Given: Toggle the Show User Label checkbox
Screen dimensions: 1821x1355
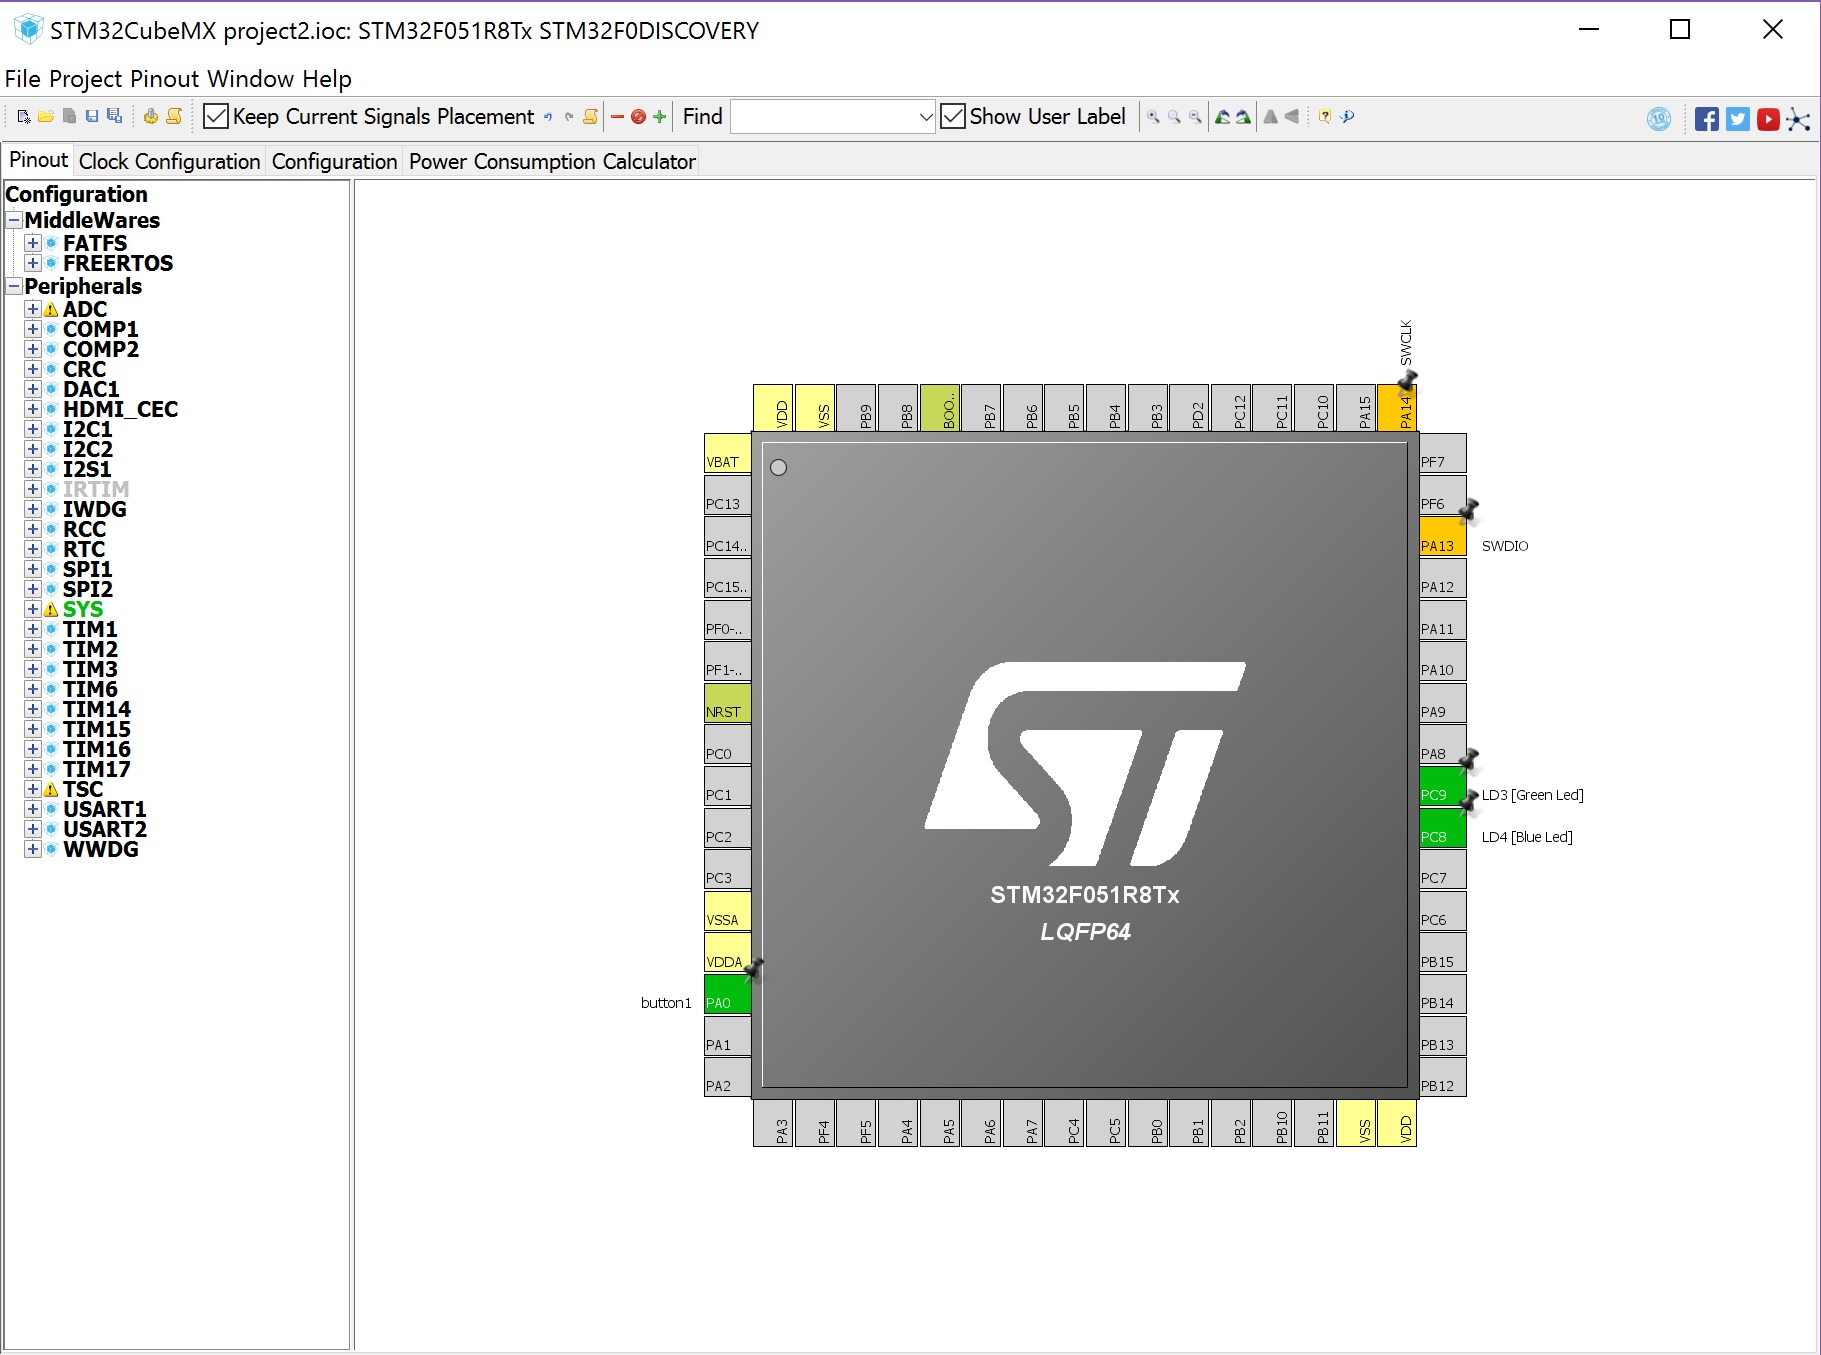Looking at the screenshot, I should [x=953, y=117].
